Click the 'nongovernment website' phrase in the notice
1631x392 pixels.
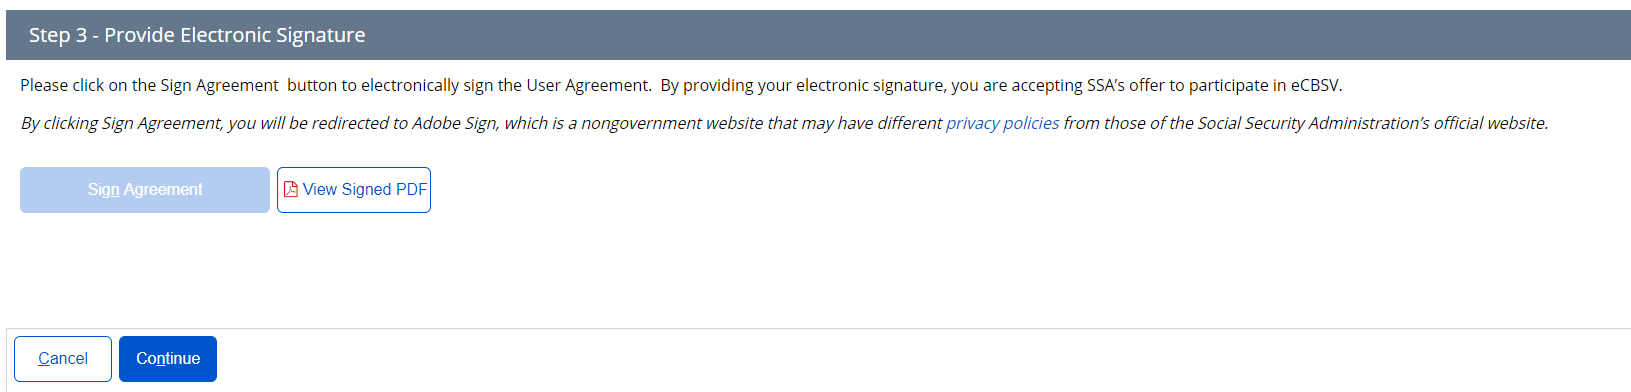672,123
